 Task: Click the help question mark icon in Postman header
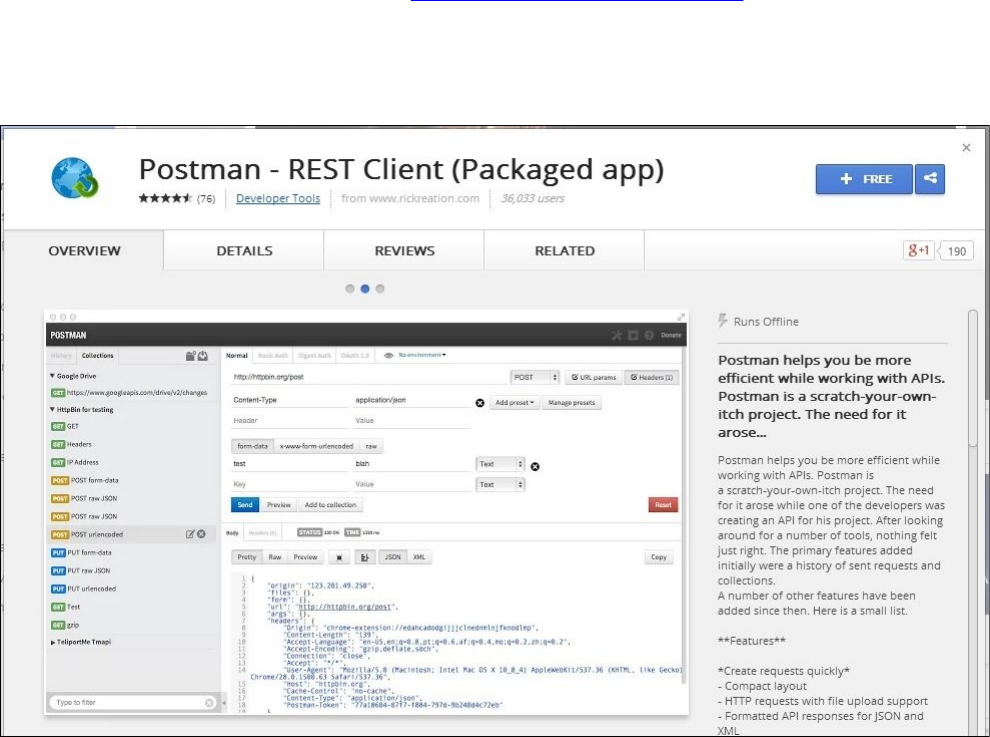click(x=648, y=335)
